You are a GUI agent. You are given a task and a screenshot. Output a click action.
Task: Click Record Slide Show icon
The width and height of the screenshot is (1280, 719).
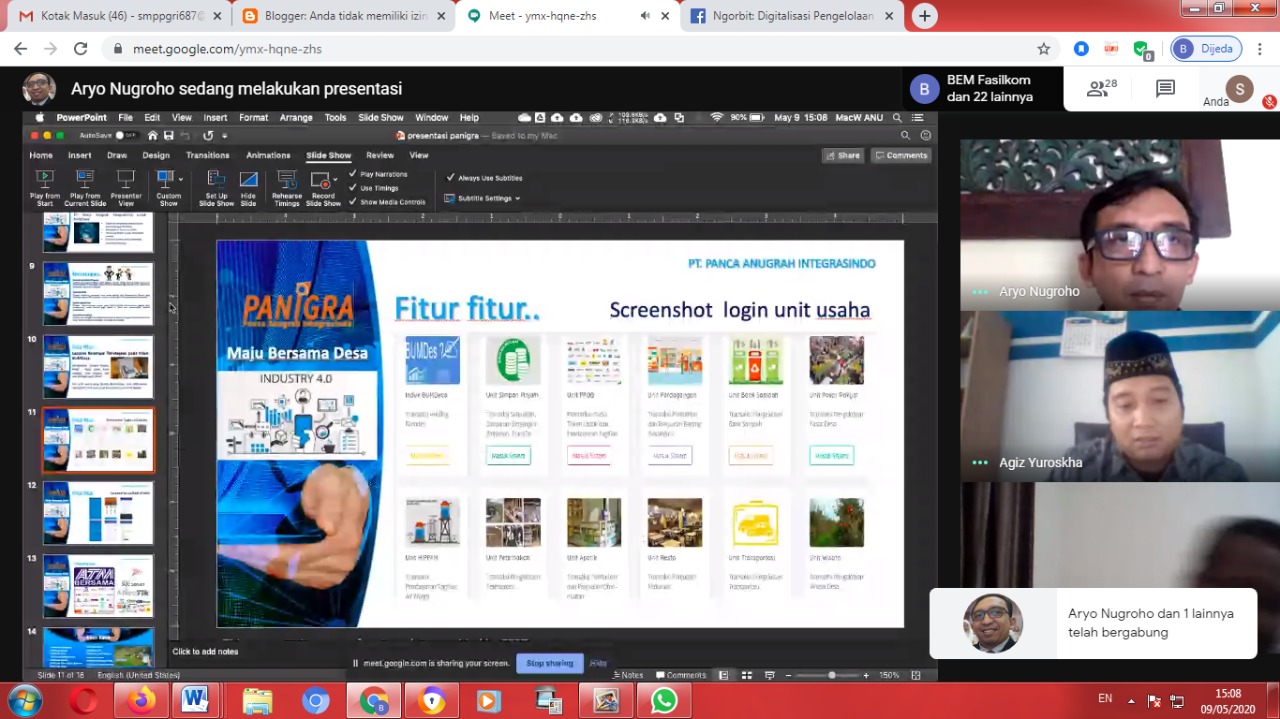[320, 180]
